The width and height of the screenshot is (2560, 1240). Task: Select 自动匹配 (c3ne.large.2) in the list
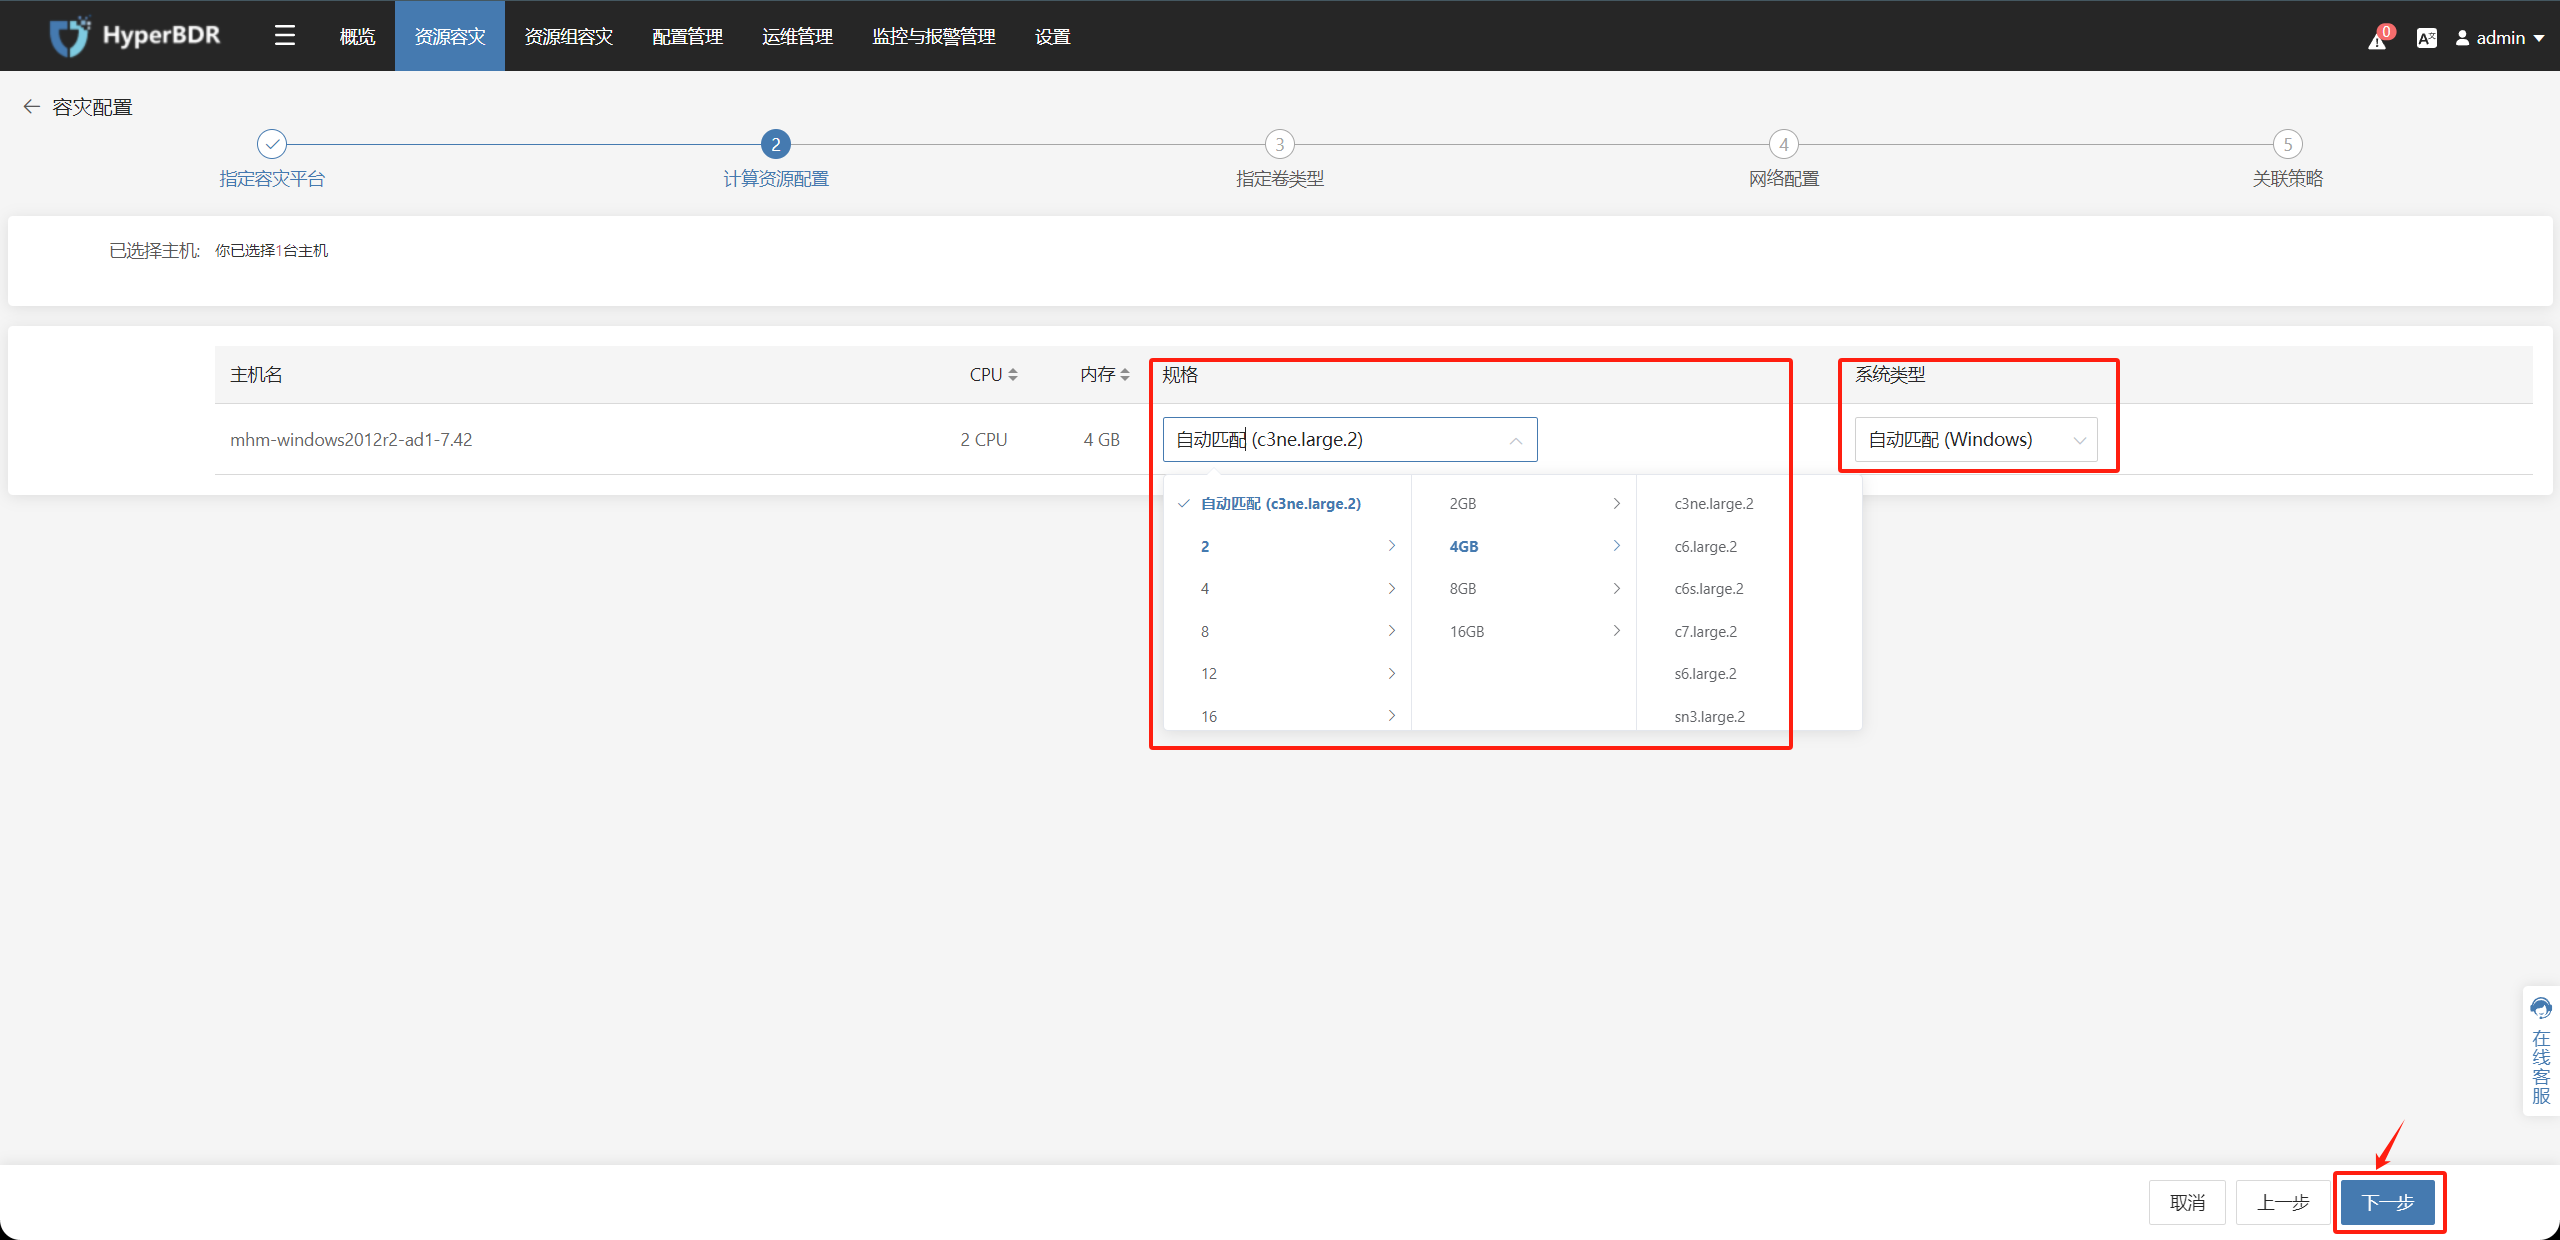1288,504
